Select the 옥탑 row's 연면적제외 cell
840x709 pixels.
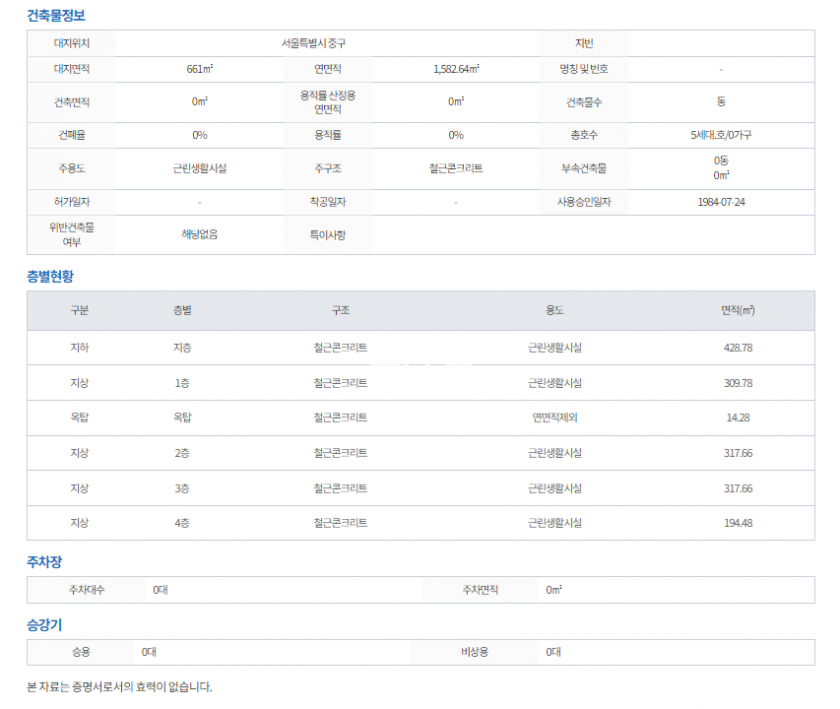pyautogui.click(x=555, y=418)
